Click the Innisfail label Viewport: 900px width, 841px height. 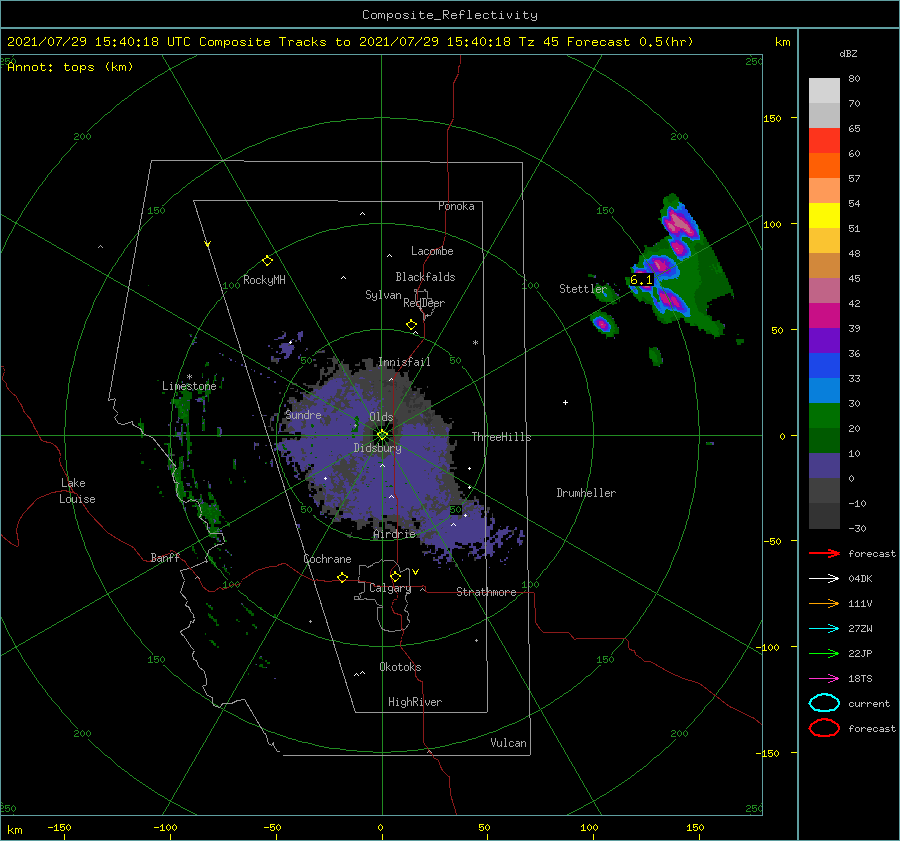point(404,362)
